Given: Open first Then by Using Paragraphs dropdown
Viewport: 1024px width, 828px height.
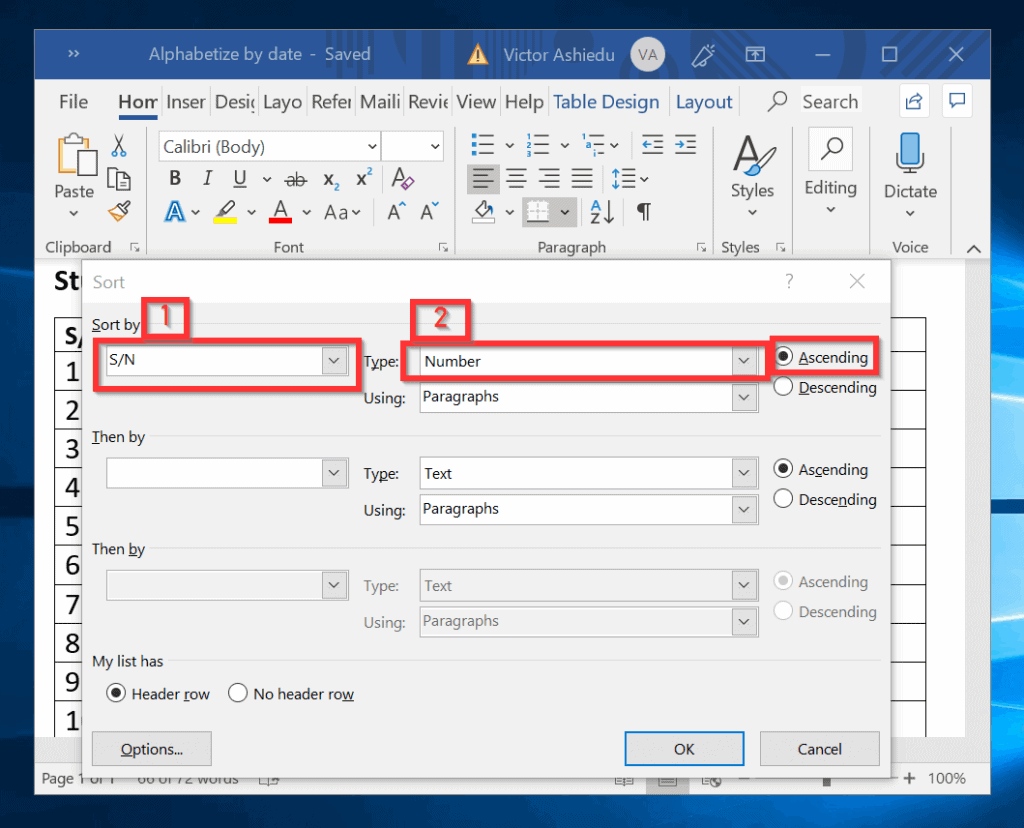Looking at the screenshot, I should pos(744,509).
